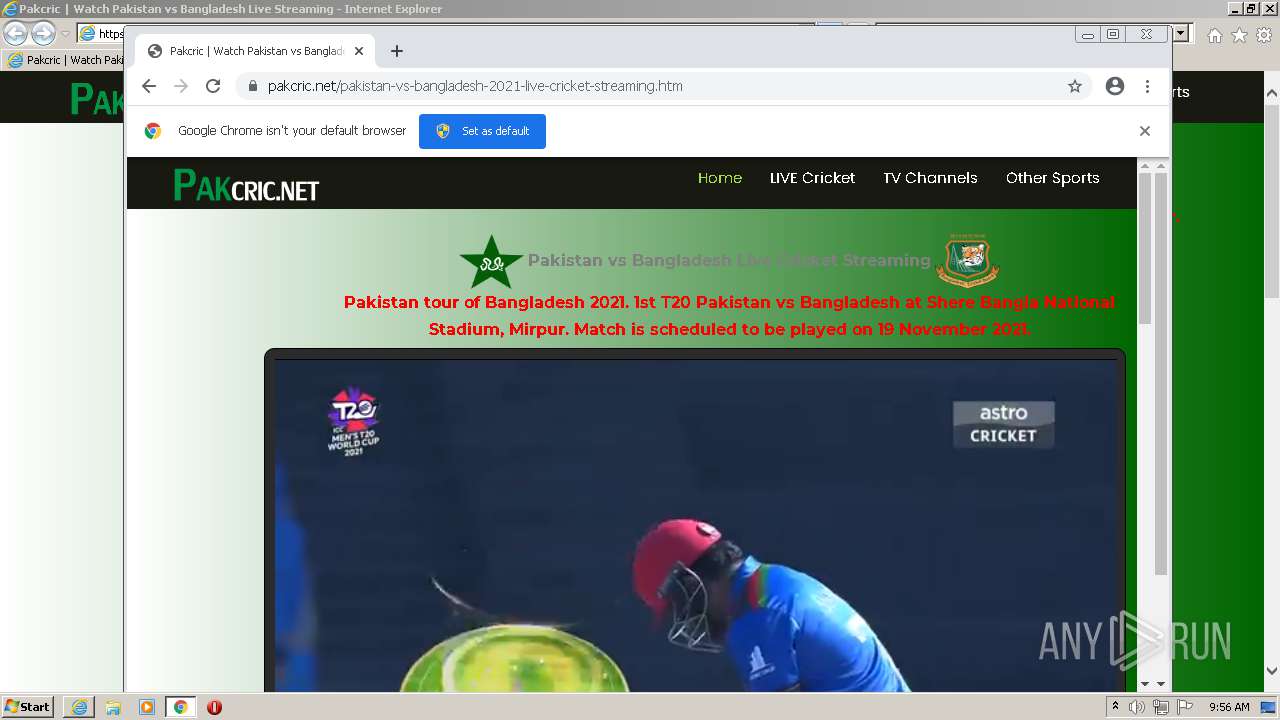1280x720 pixels.
Task: Click the red Opera taskbar icon
Action: point(214,707)
